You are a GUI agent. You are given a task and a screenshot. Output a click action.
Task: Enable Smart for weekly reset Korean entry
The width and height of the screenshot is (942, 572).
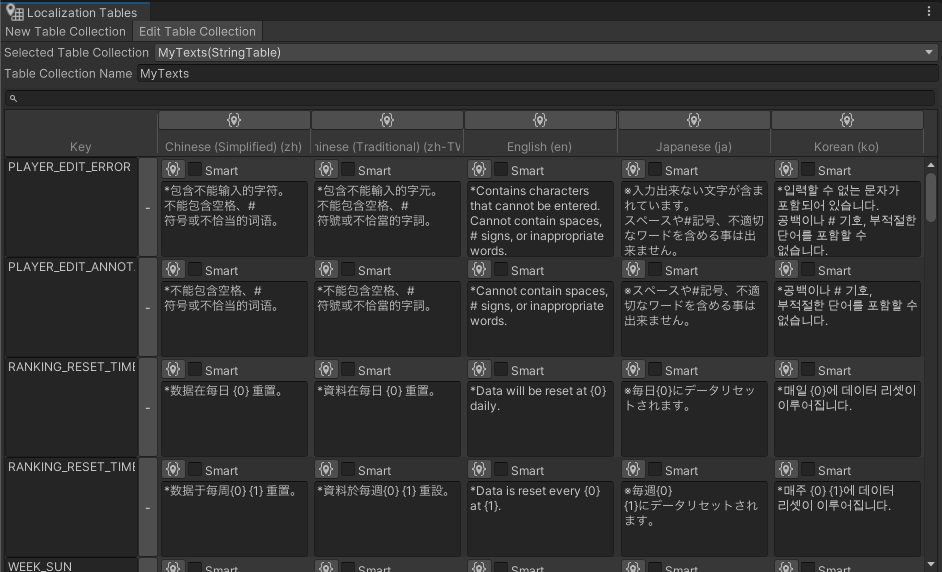[x=807, y=469]
